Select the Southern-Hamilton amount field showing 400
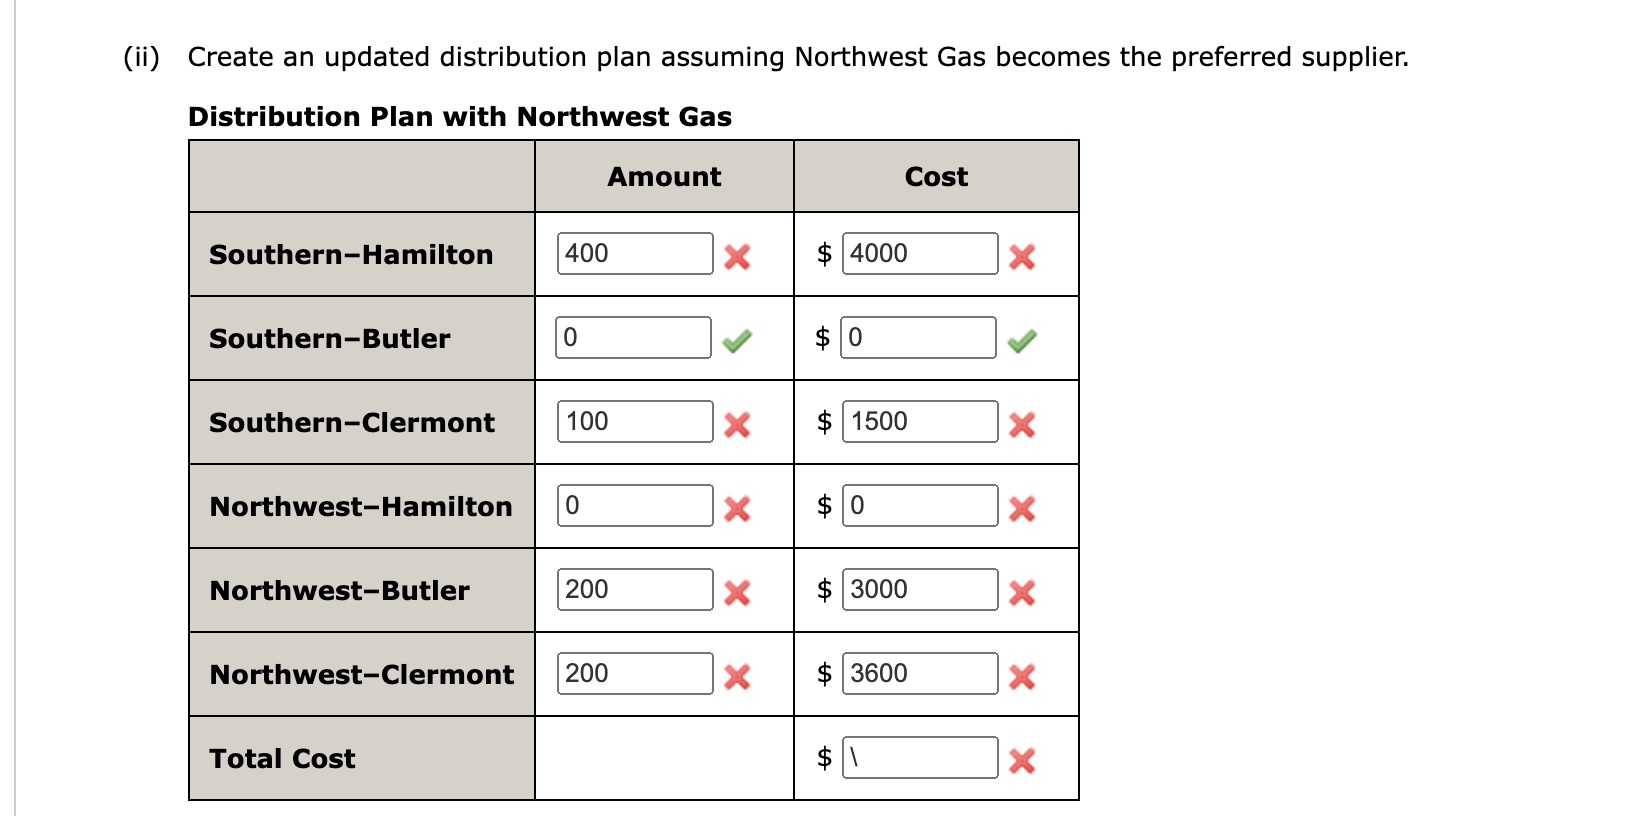Image resolution: width=1638 pixels, height=816 pixels. pyautogui.click(x=634, y=253)
